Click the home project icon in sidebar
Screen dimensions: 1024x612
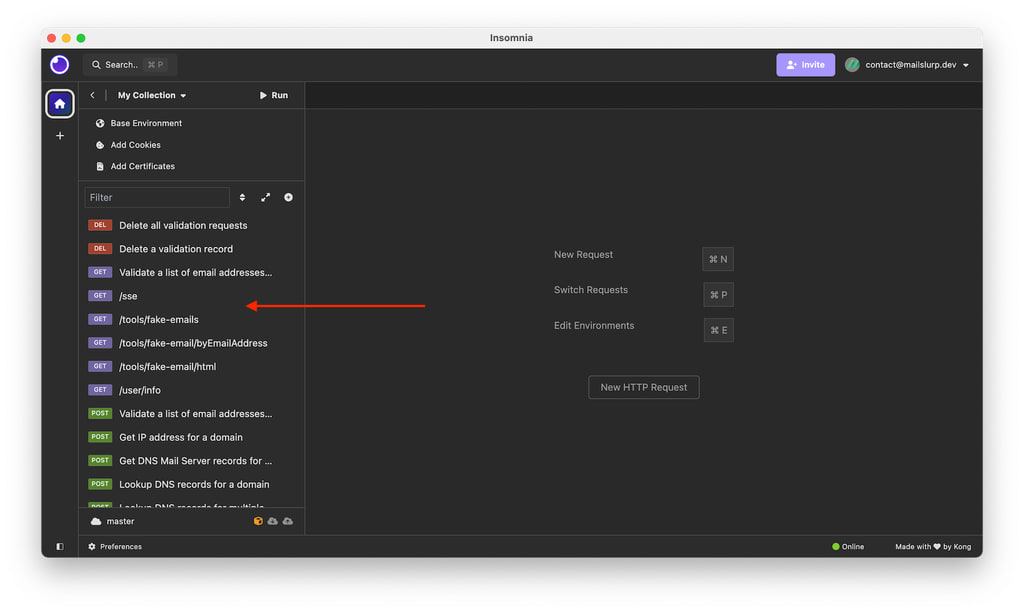click(59, 104)
